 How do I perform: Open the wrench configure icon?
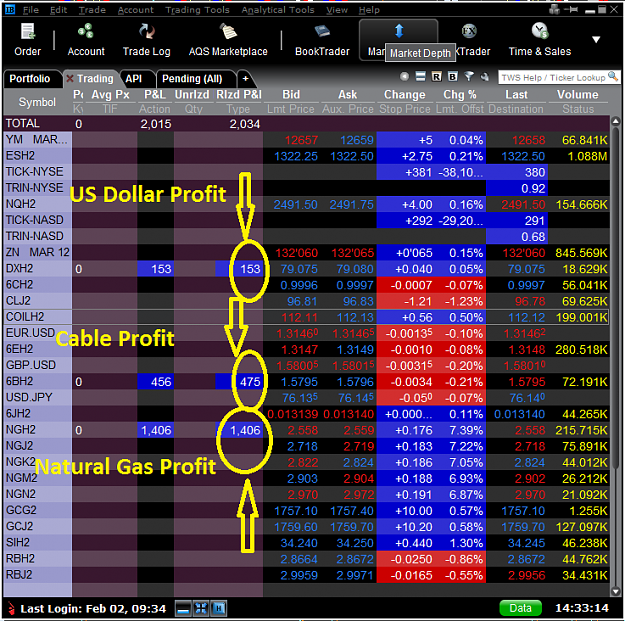click(485, 77)
